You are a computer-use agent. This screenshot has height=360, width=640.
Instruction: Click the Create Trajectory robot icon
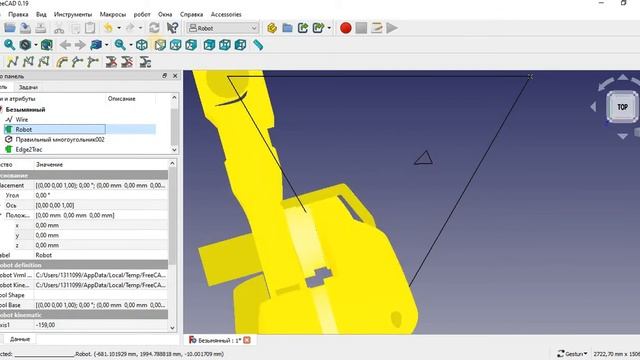point(13,62)
